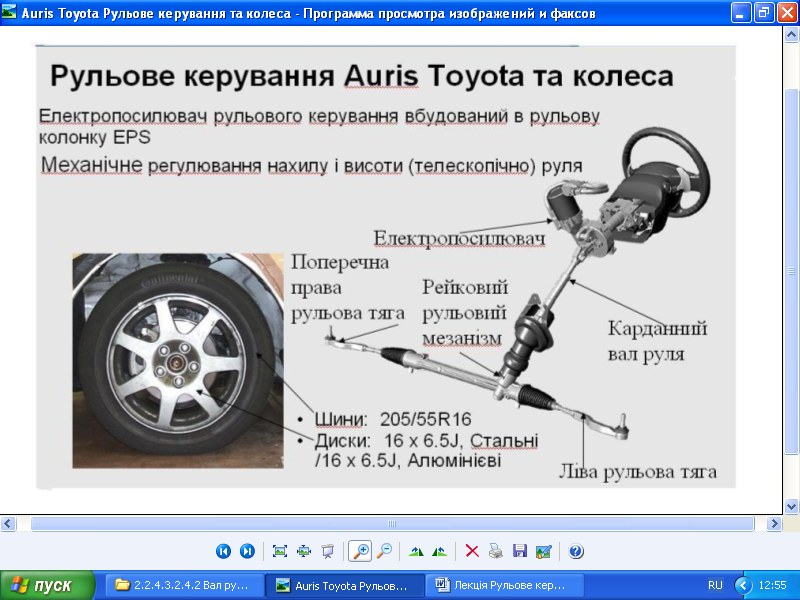The height and width of the screenshot is (600, 800).
Task: Go to the next image
Action: (x=247, y=551)
